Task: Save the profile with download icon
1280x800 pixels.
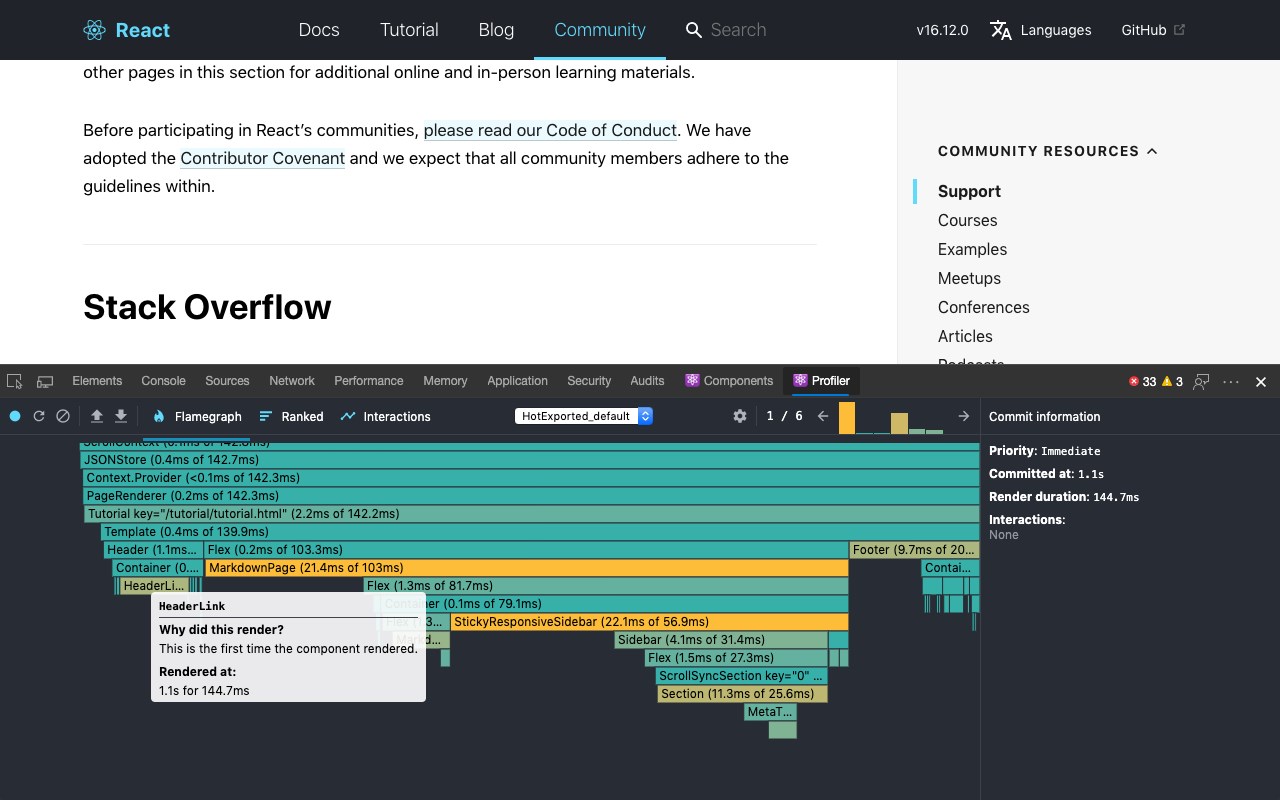Action: point(121,416)
